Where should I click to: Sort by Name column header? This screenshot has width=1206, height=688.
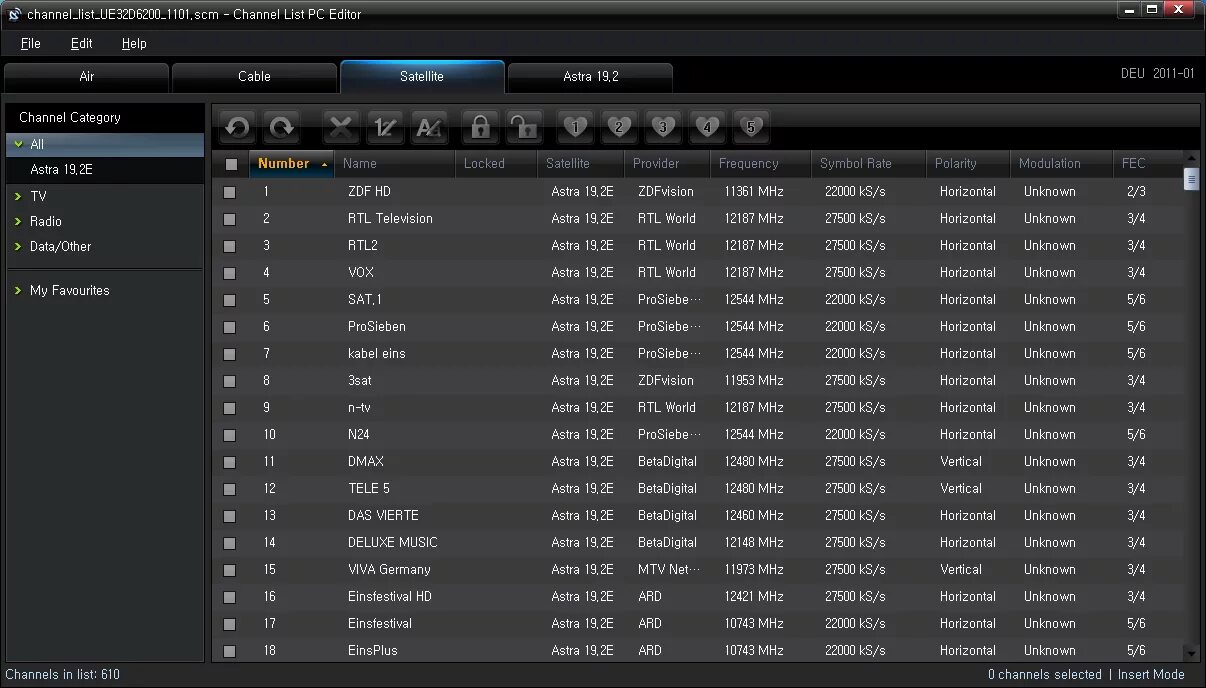coord(395,164)
